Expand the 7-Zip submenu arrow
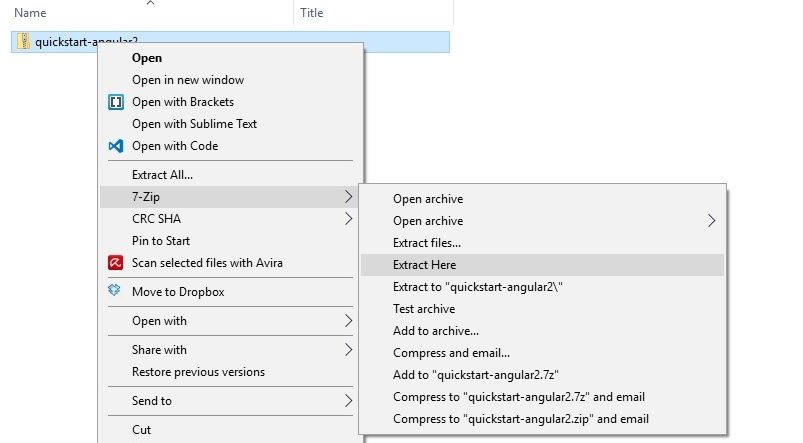Image resolution: width=803 pixels, height=443 pixels. (x=348, y=197)
